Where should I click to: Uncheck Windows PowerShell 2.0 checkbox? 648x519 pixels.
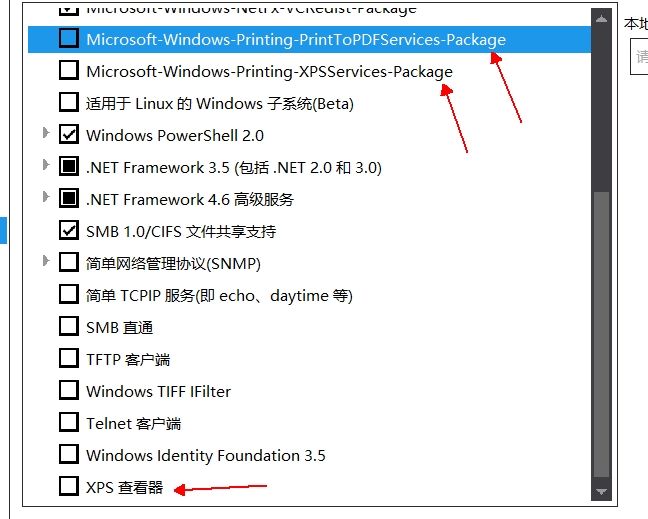coord(69,134)
